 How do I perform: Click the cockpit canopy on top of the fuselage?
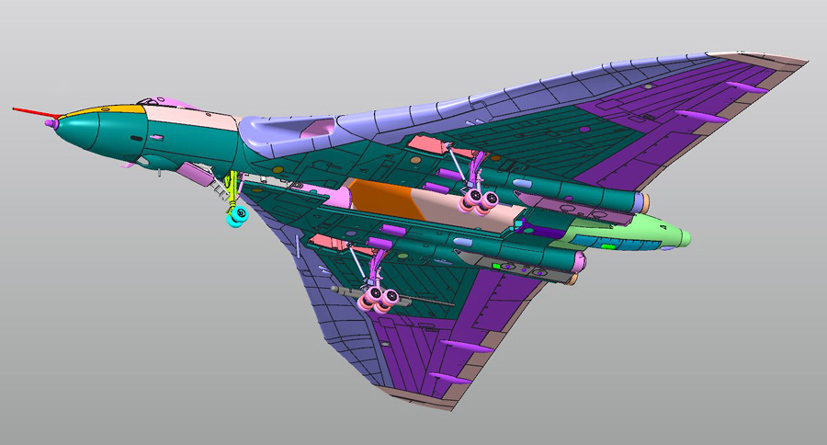150,101
